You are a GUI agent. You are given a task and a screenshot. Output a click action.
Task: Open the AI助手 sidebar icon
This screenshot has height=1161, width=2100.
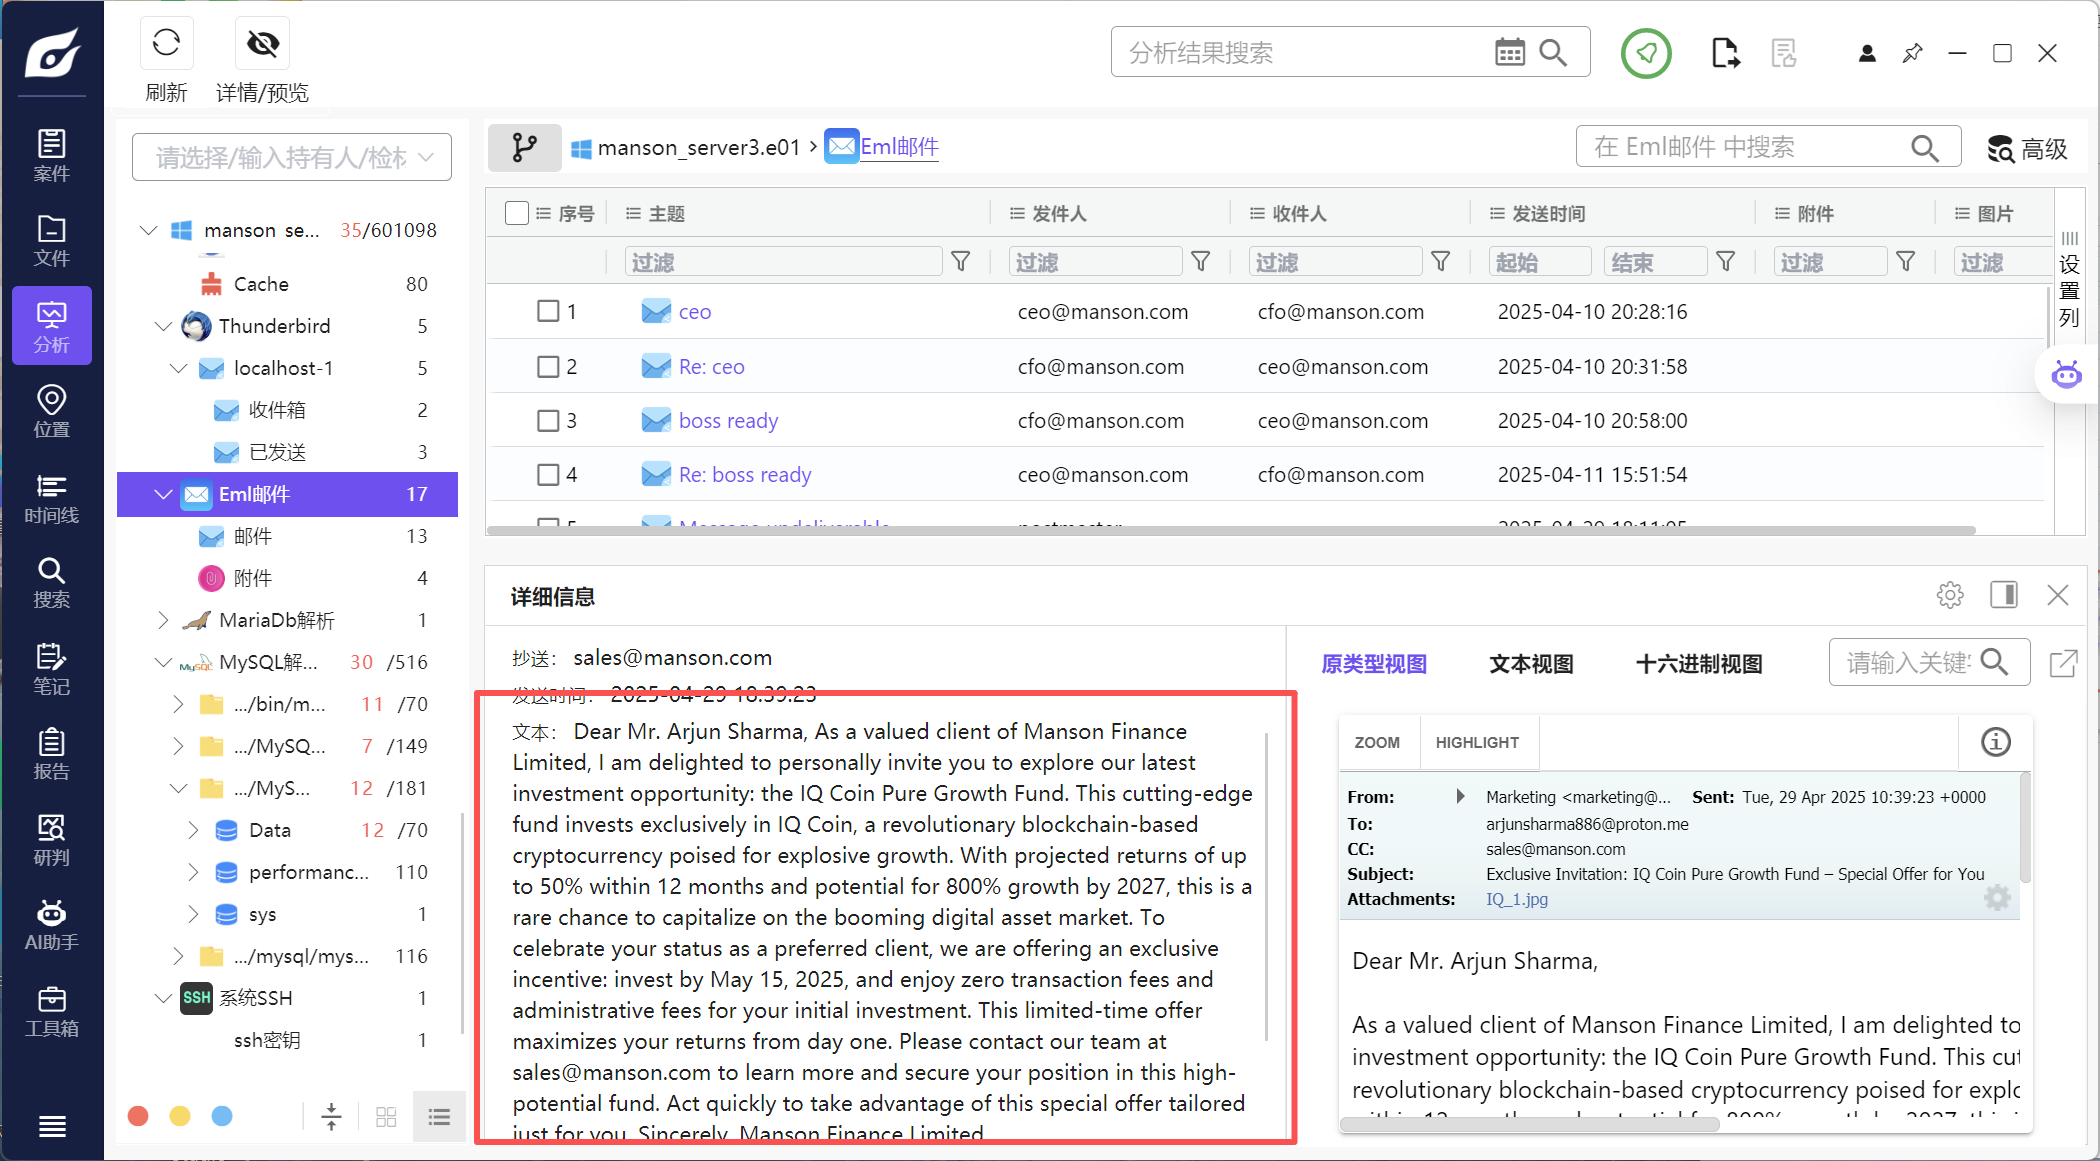(x=51, y=925)
